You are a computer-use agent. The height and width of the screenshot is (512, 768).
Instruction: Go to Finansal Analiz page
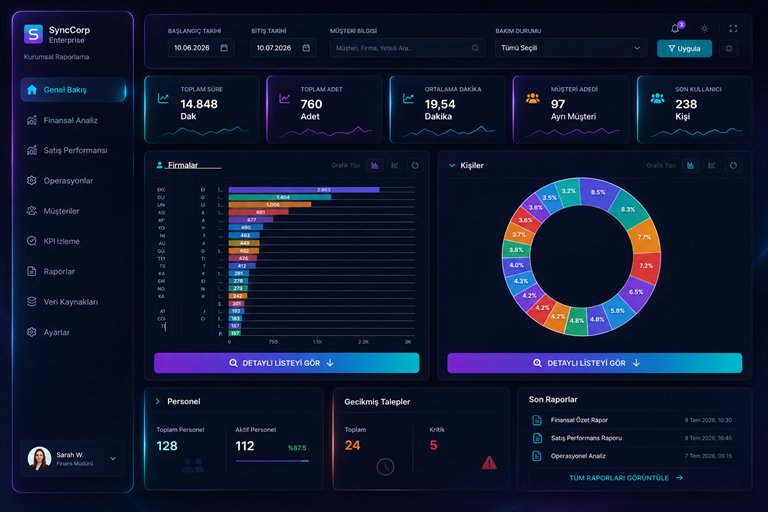(73, 120)
